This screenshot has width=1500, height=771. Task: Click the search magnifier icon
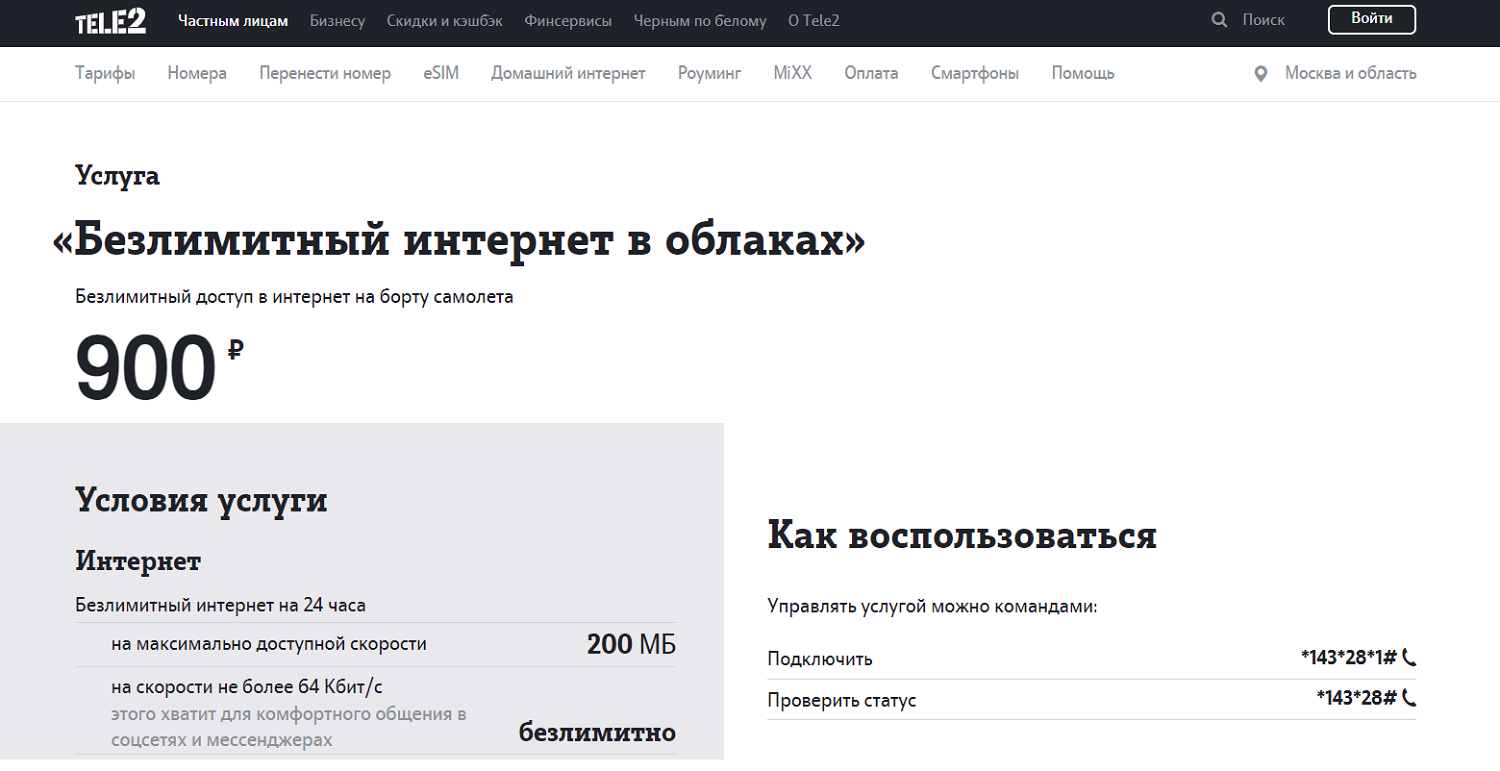1219,20
